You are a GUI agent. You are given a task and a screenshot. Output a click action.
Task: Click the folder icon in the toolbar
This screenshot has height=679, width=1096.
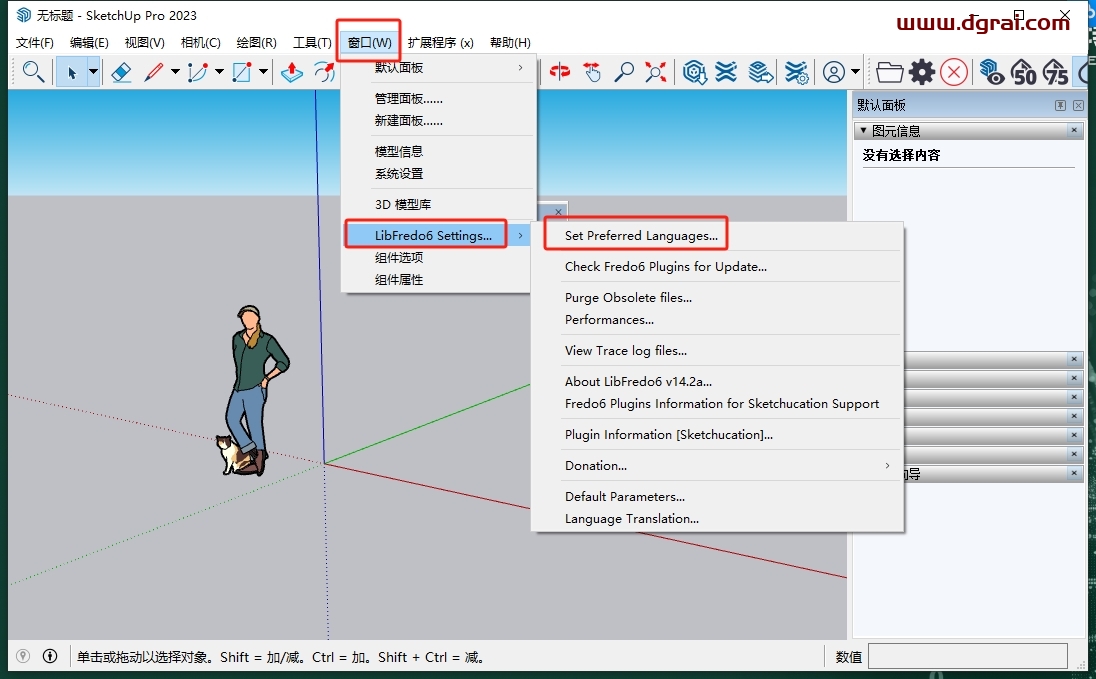pyautogui.click(x=890, y=72)
